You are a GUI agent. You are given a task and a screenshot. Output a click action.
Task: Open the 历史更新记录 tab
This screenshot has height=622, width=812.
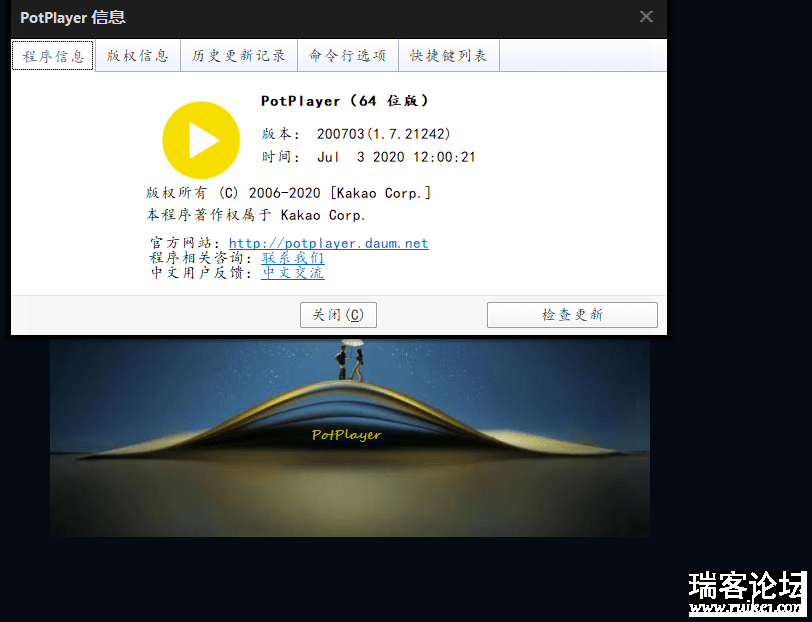(x=239, y=55)
